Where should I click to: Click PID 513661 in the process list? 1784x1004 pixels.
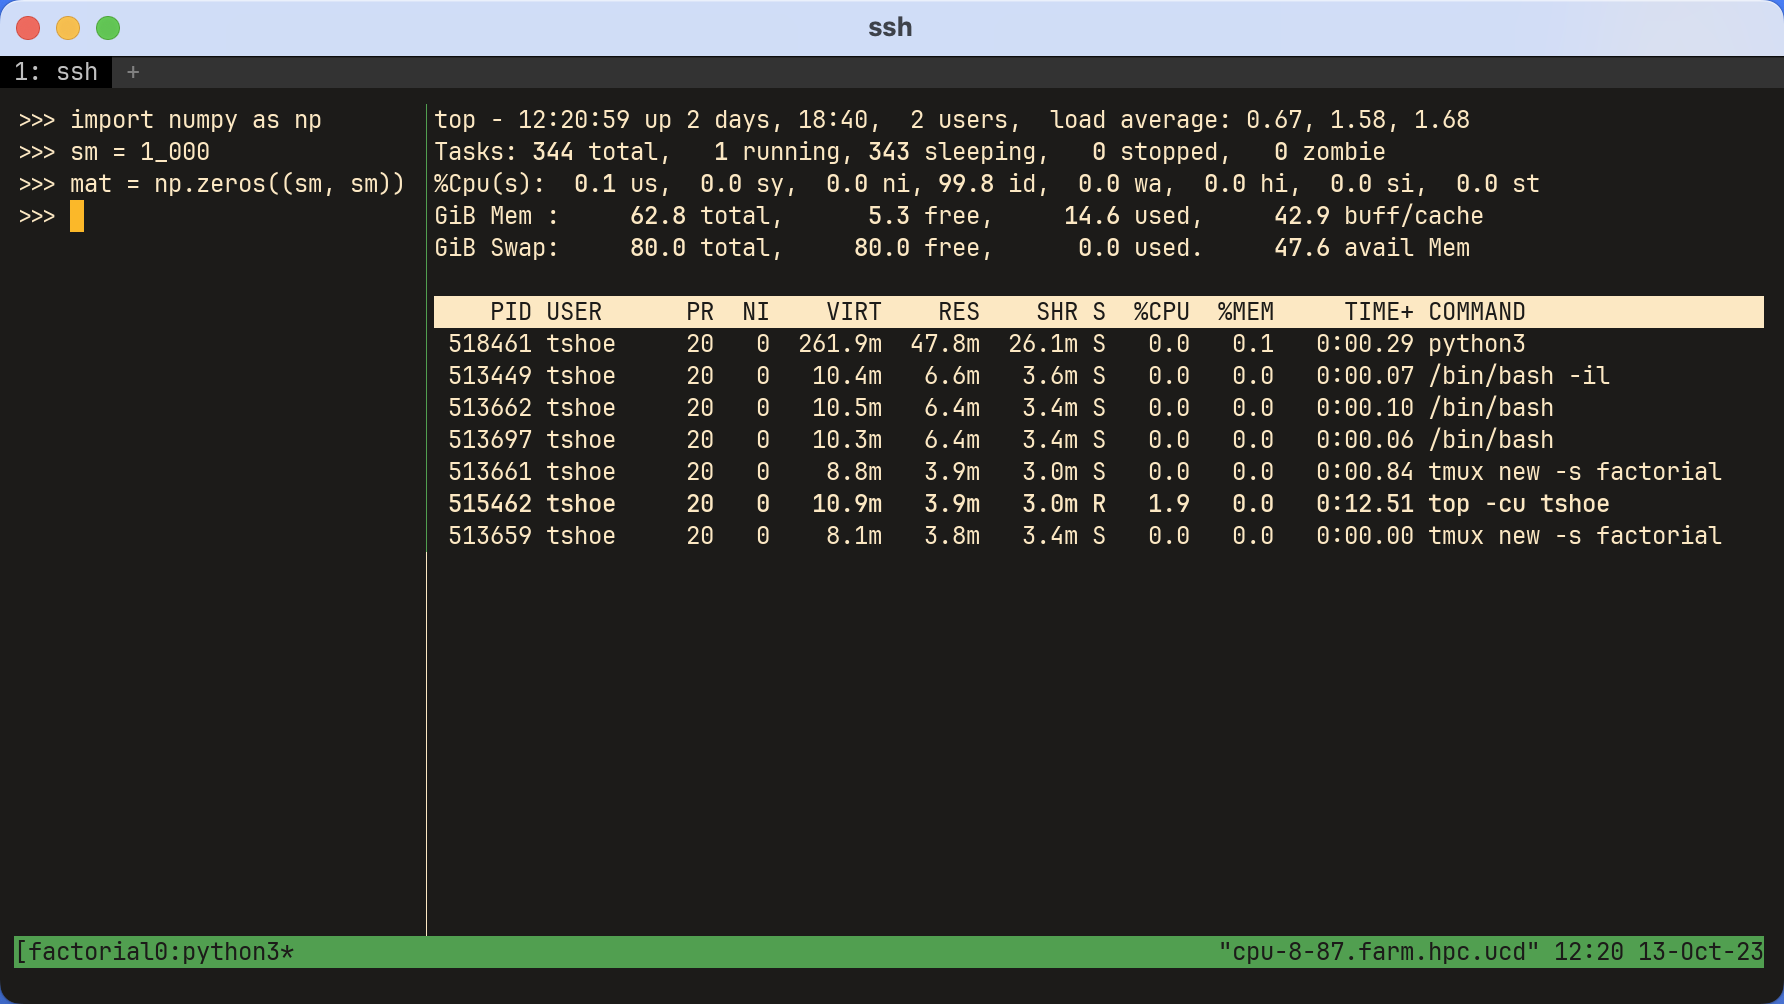[490, 472]
